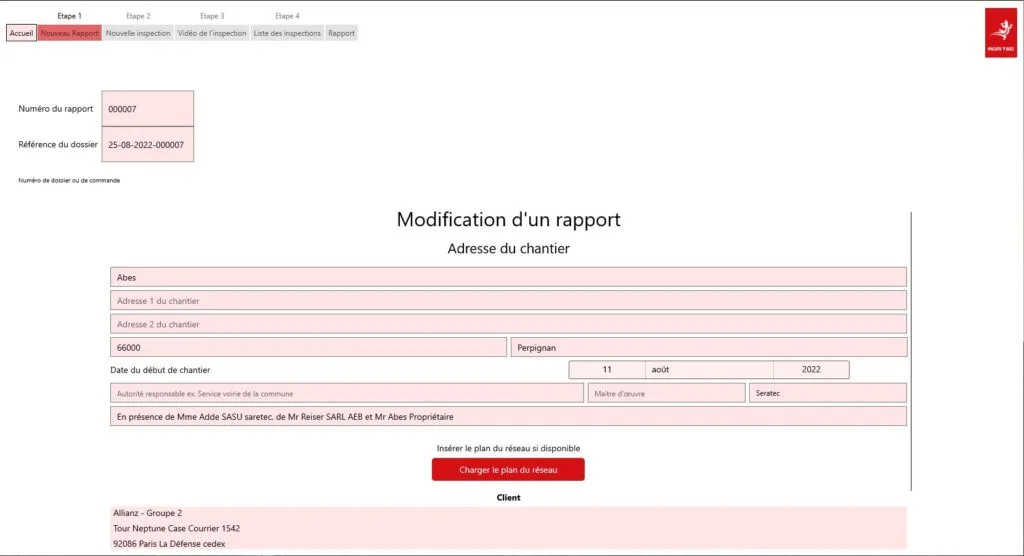
Task: Go to Liste des inspections tab
Action: coord(287,33)
